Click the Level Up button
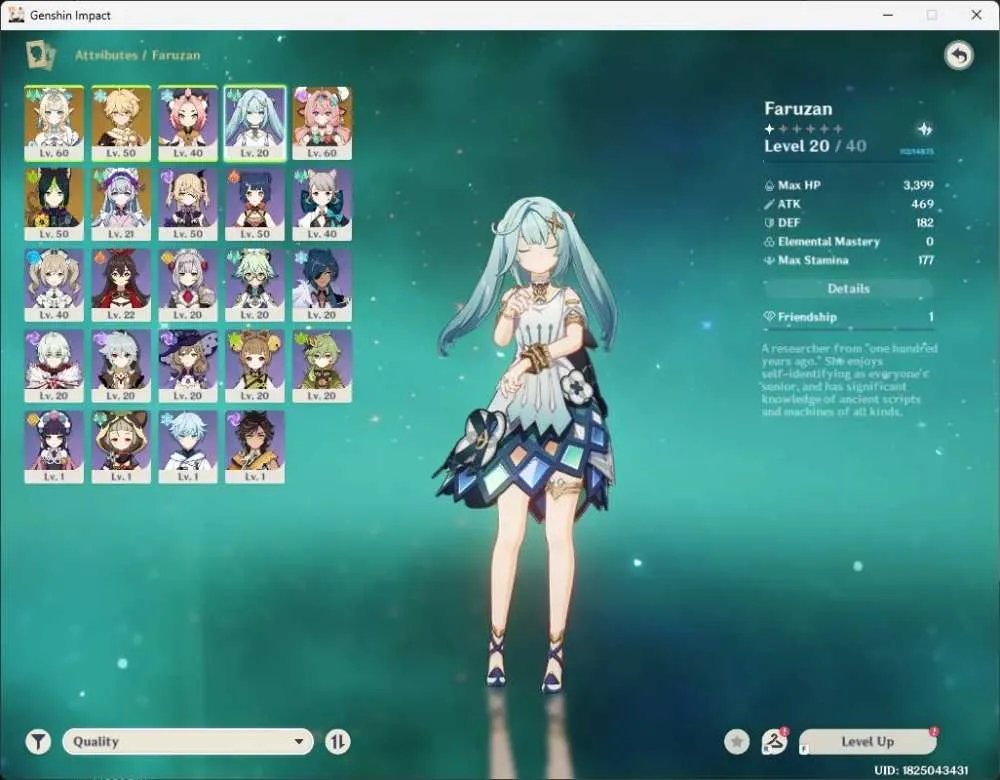Image resolution: width=1000 pixels, height=780 pixels. [x=867, y=742]
